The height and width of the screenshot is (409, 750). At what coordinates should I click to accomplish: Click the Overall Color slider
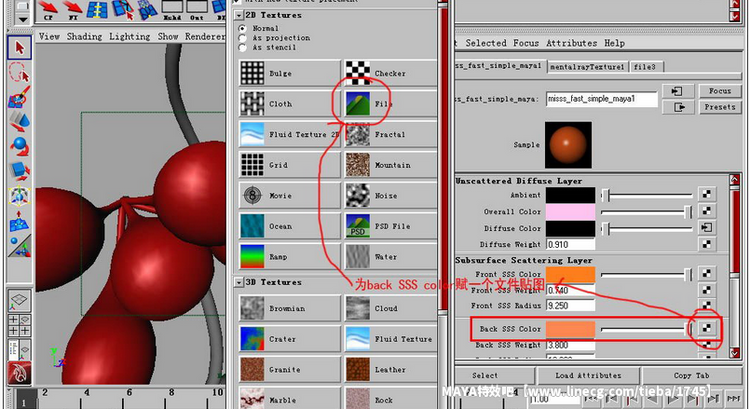coord(647,212)
